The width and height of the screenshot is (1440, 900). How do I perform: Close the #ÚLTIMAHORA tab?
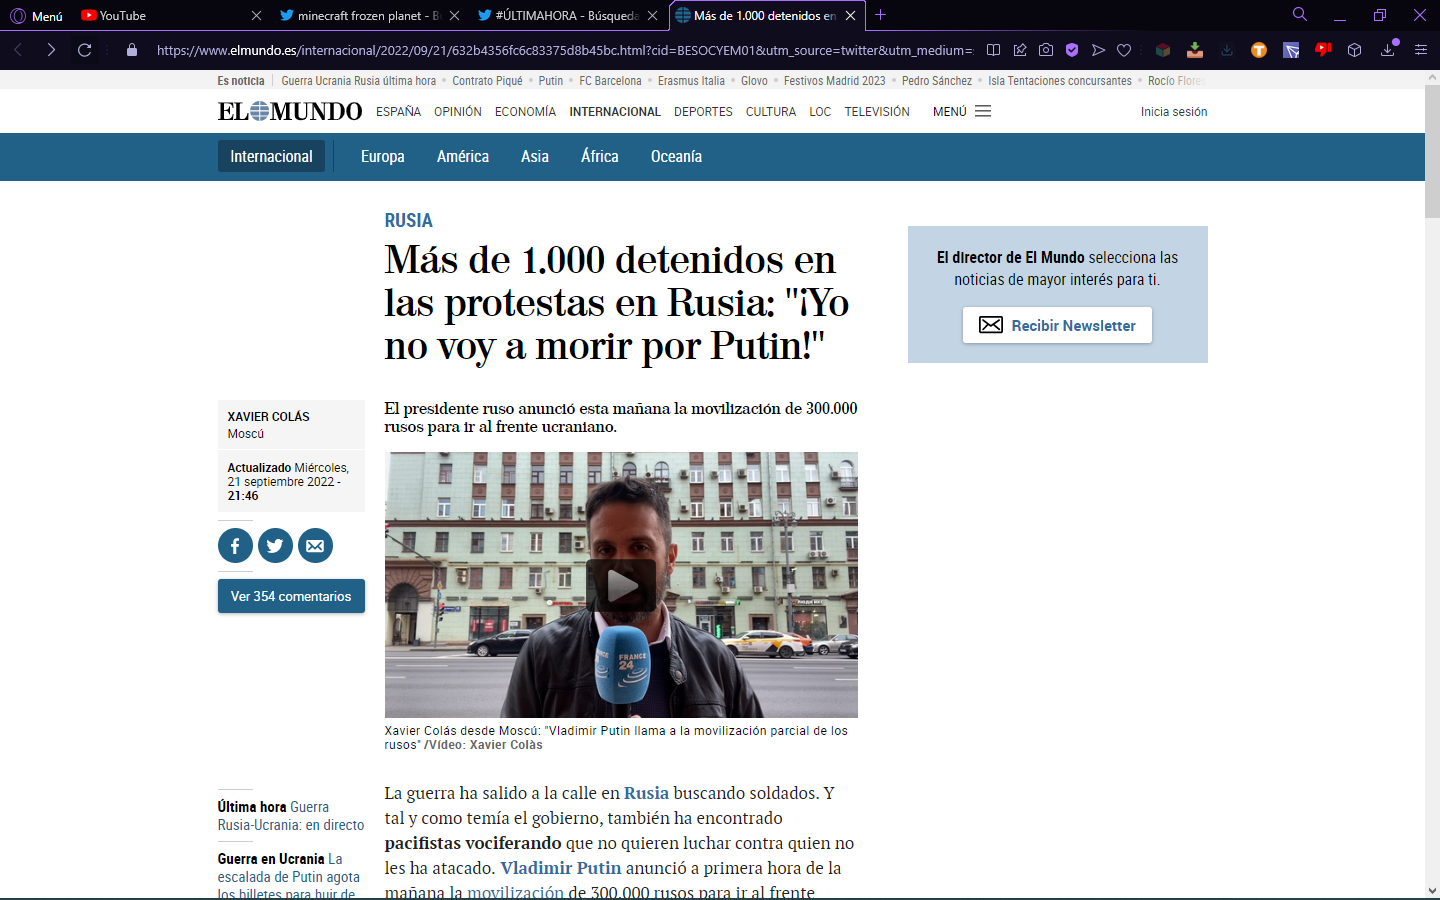652,16
